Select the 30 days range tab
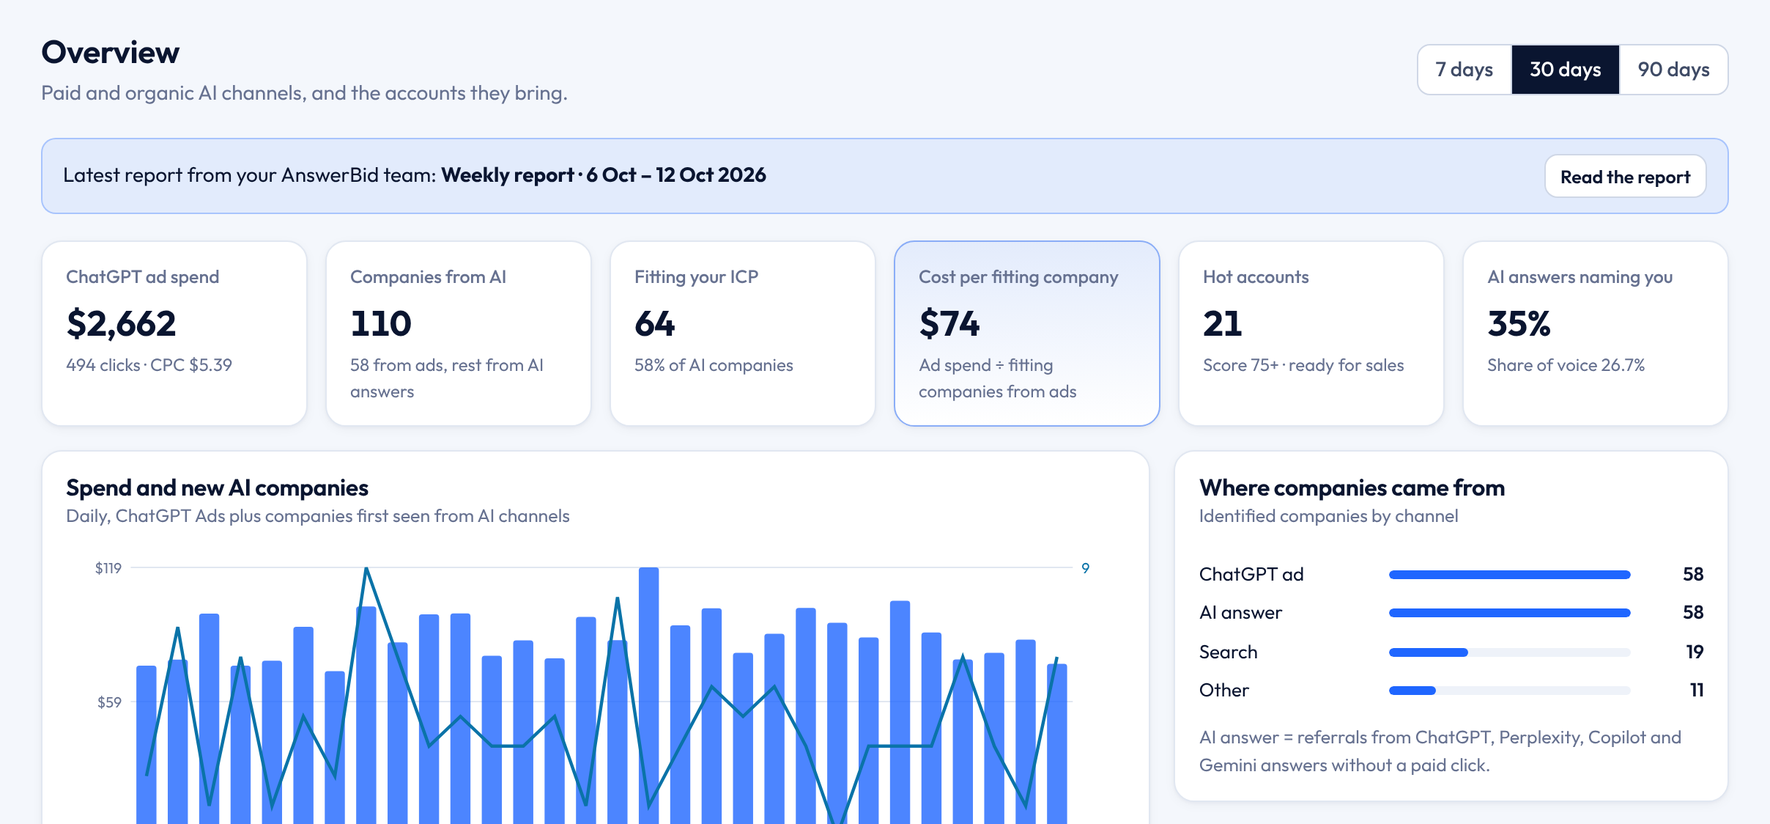This screenshot has height=824, width=1770. pyautogui.click(x=1565, y=69)
